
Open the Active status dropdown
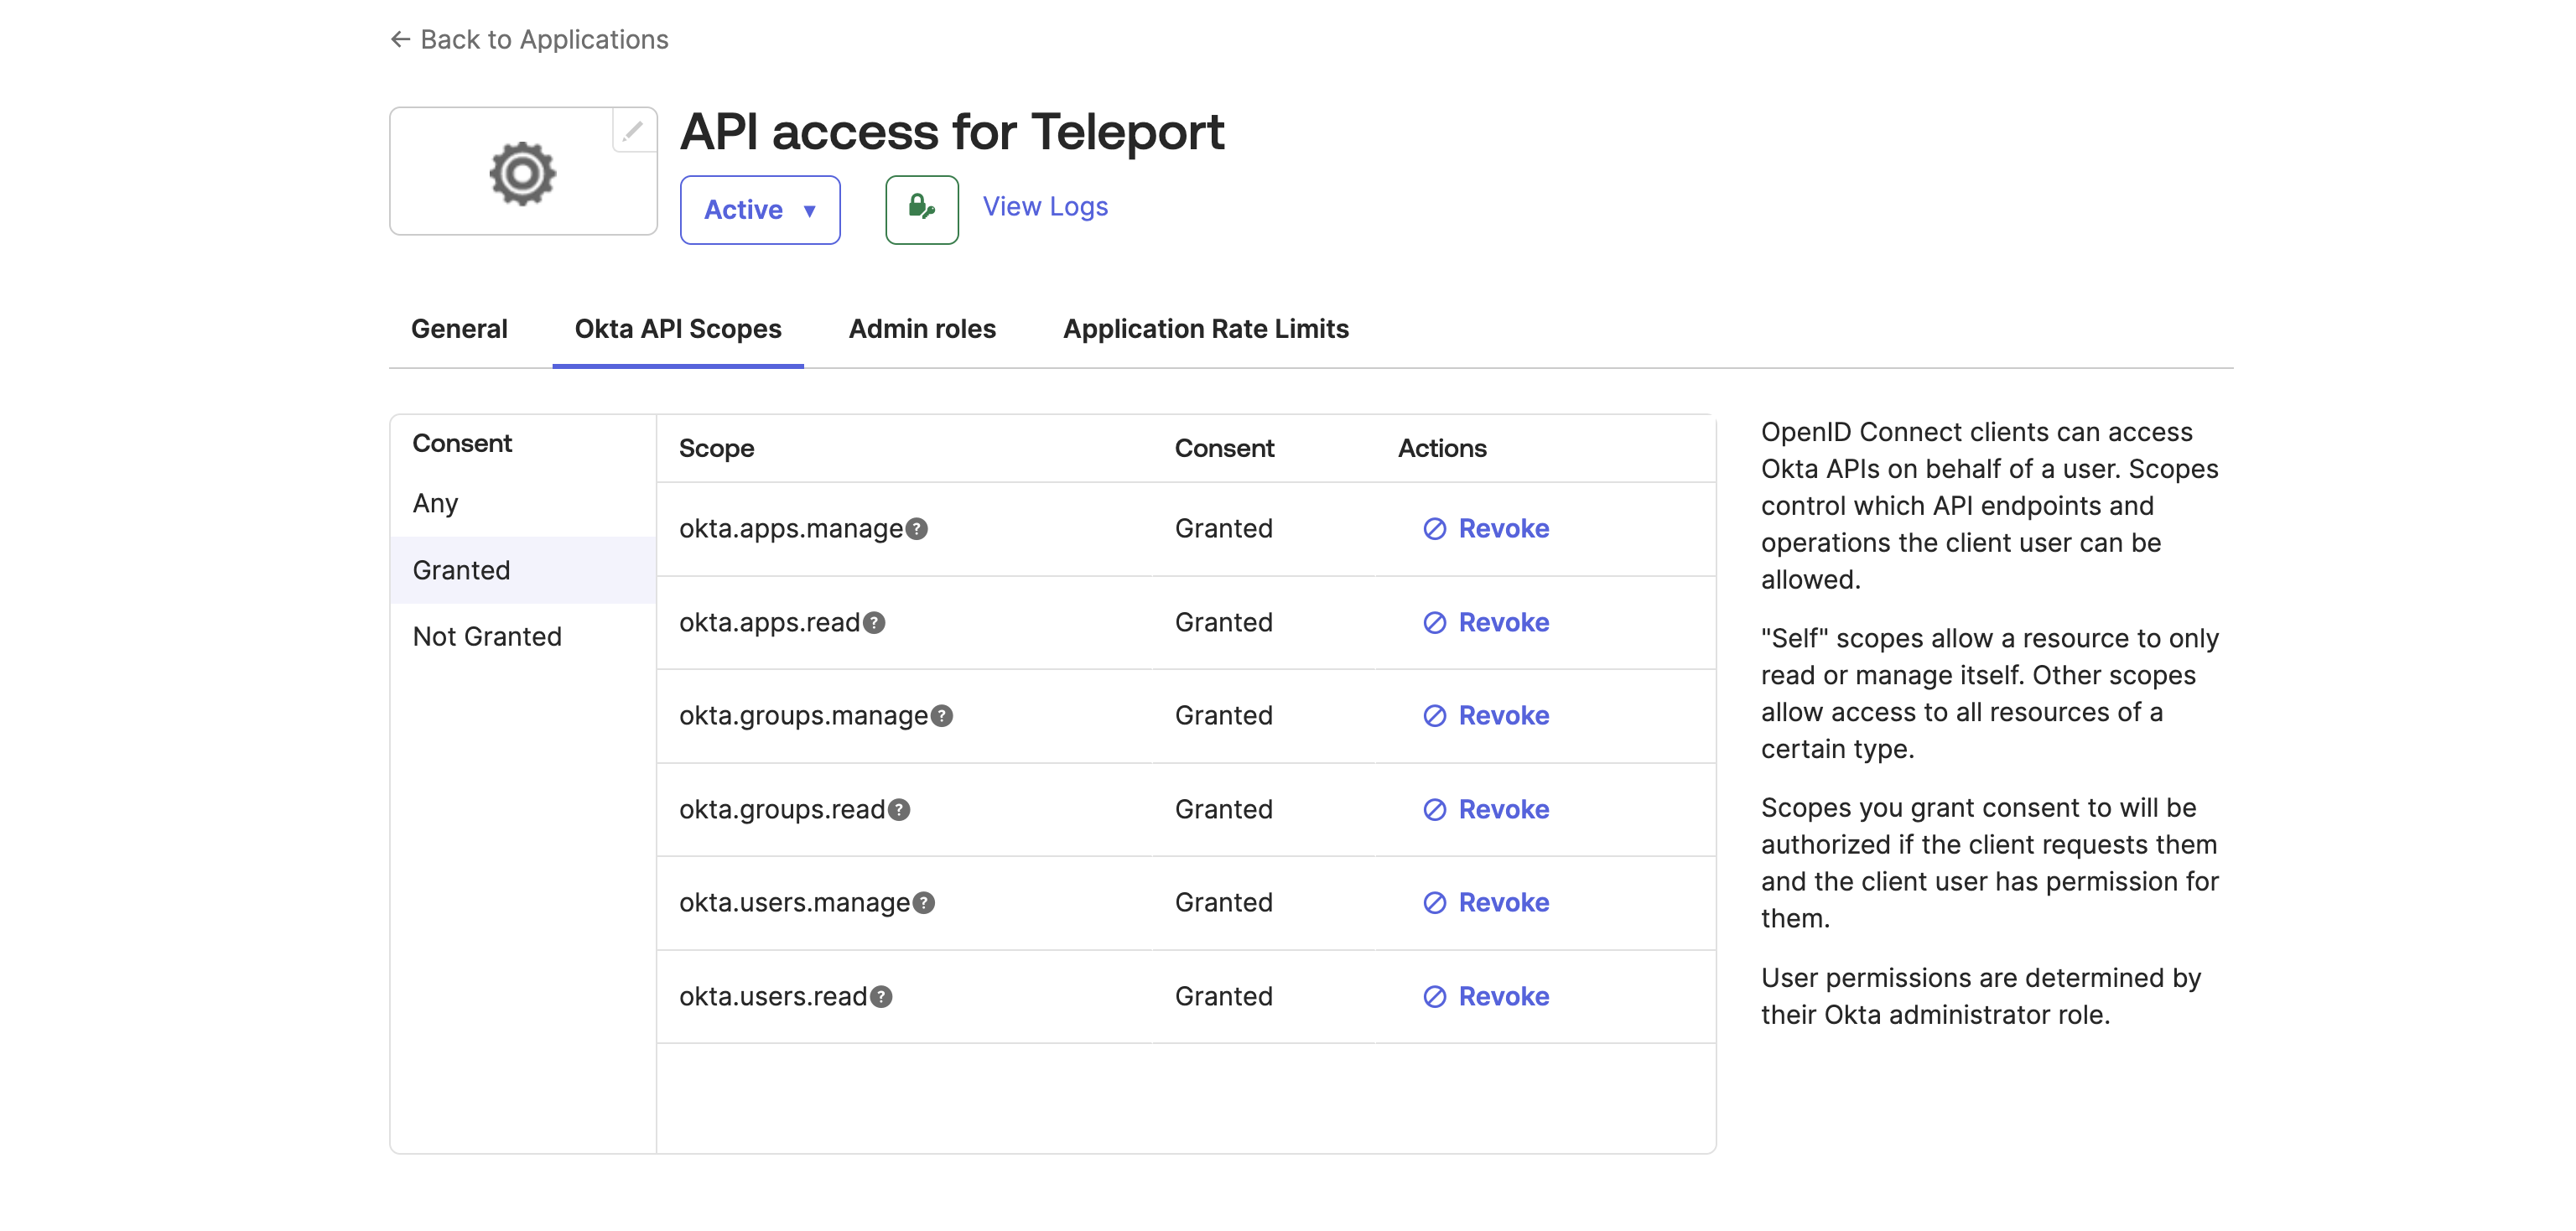[760, 209]
